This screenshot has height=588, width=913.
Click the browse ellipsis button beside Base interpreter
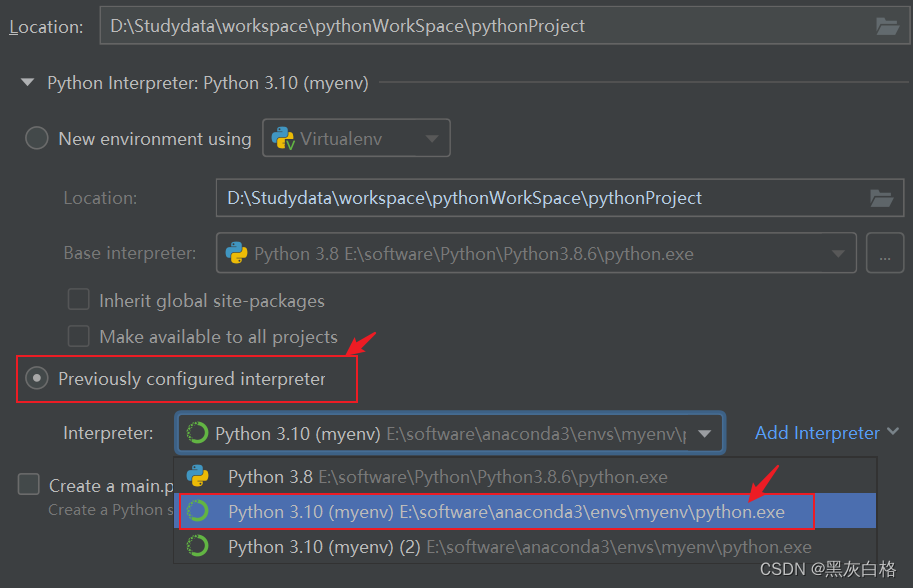pos(885,253)
